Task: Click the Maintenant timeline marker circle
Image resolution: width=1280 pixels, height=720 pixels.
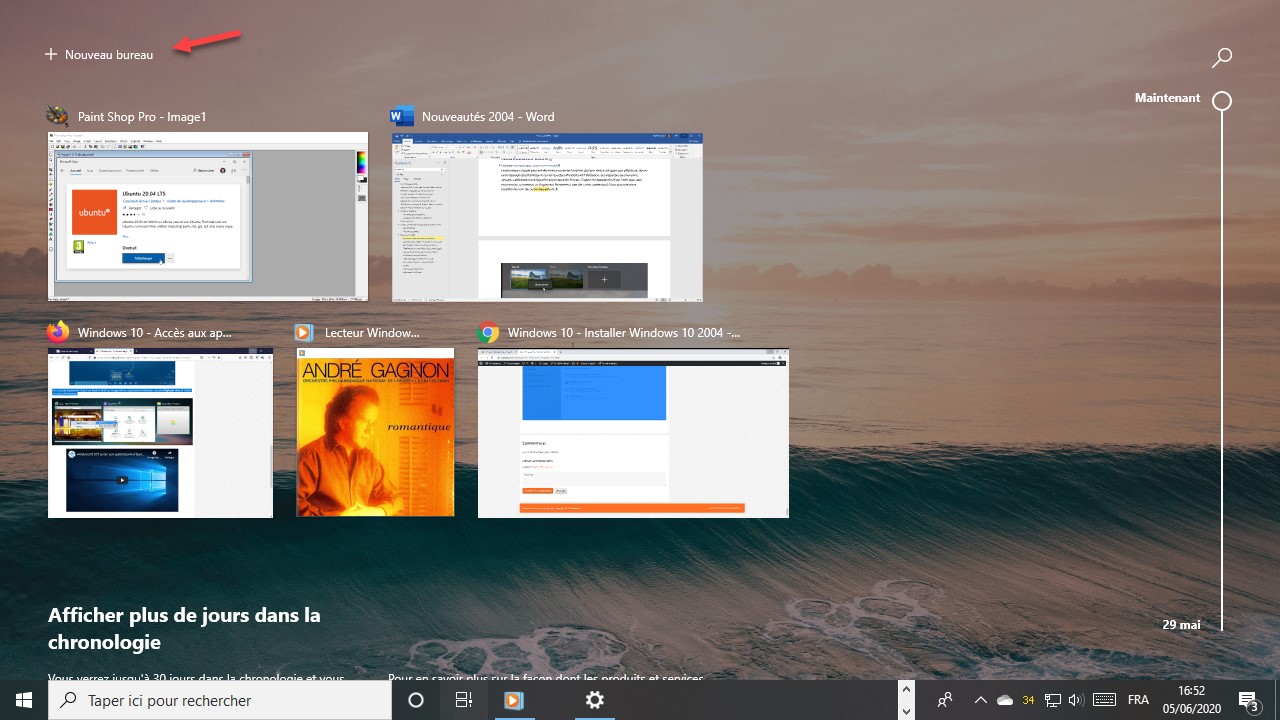Action: click(x=1221, y=101)
